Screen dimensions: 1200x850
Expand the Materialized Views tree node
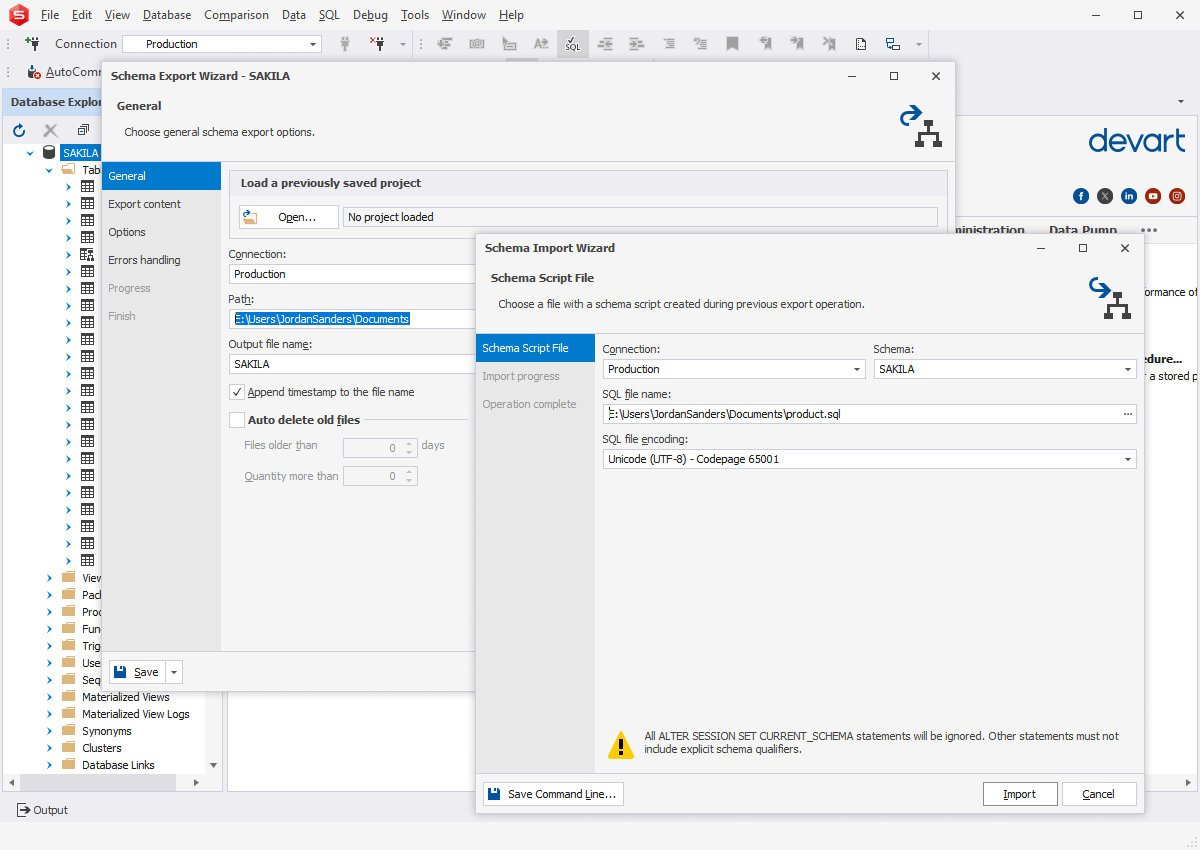[49, 697]
